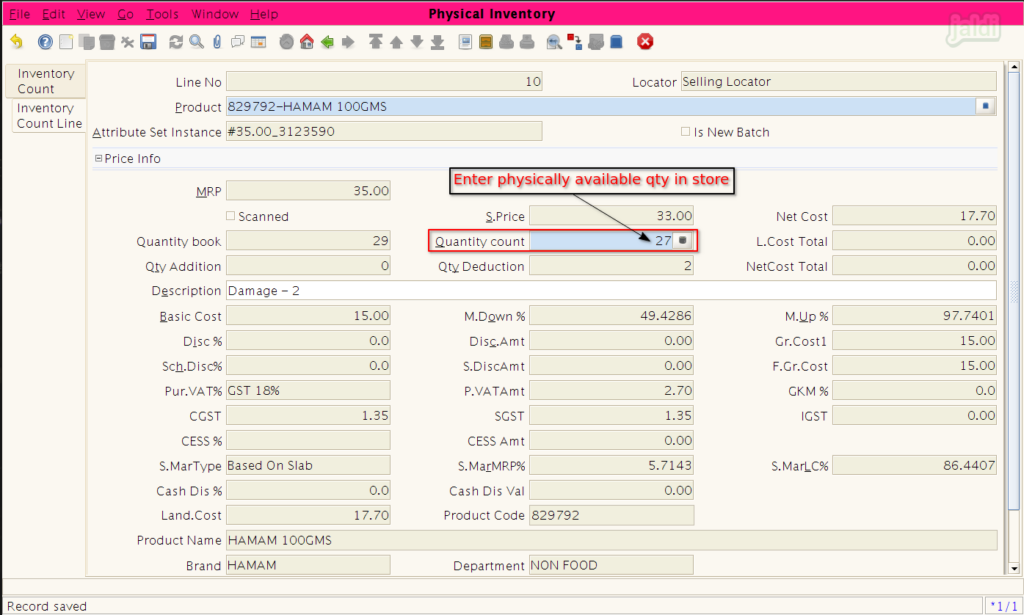Click the Delete record trash icon

[107, 42]
